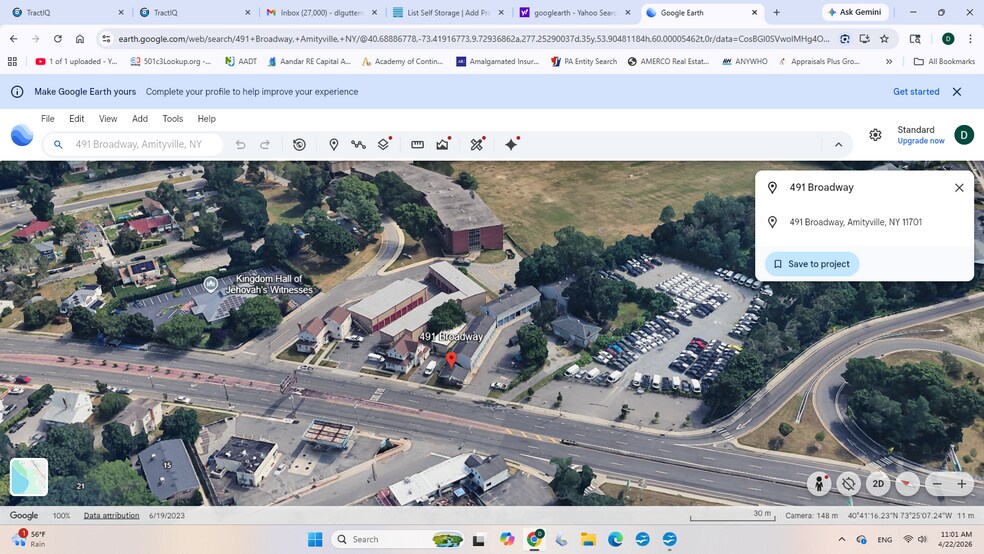Viewport: 984px width, 554px height.
Task: Open the File menu
Action: [x=48, y=119]
